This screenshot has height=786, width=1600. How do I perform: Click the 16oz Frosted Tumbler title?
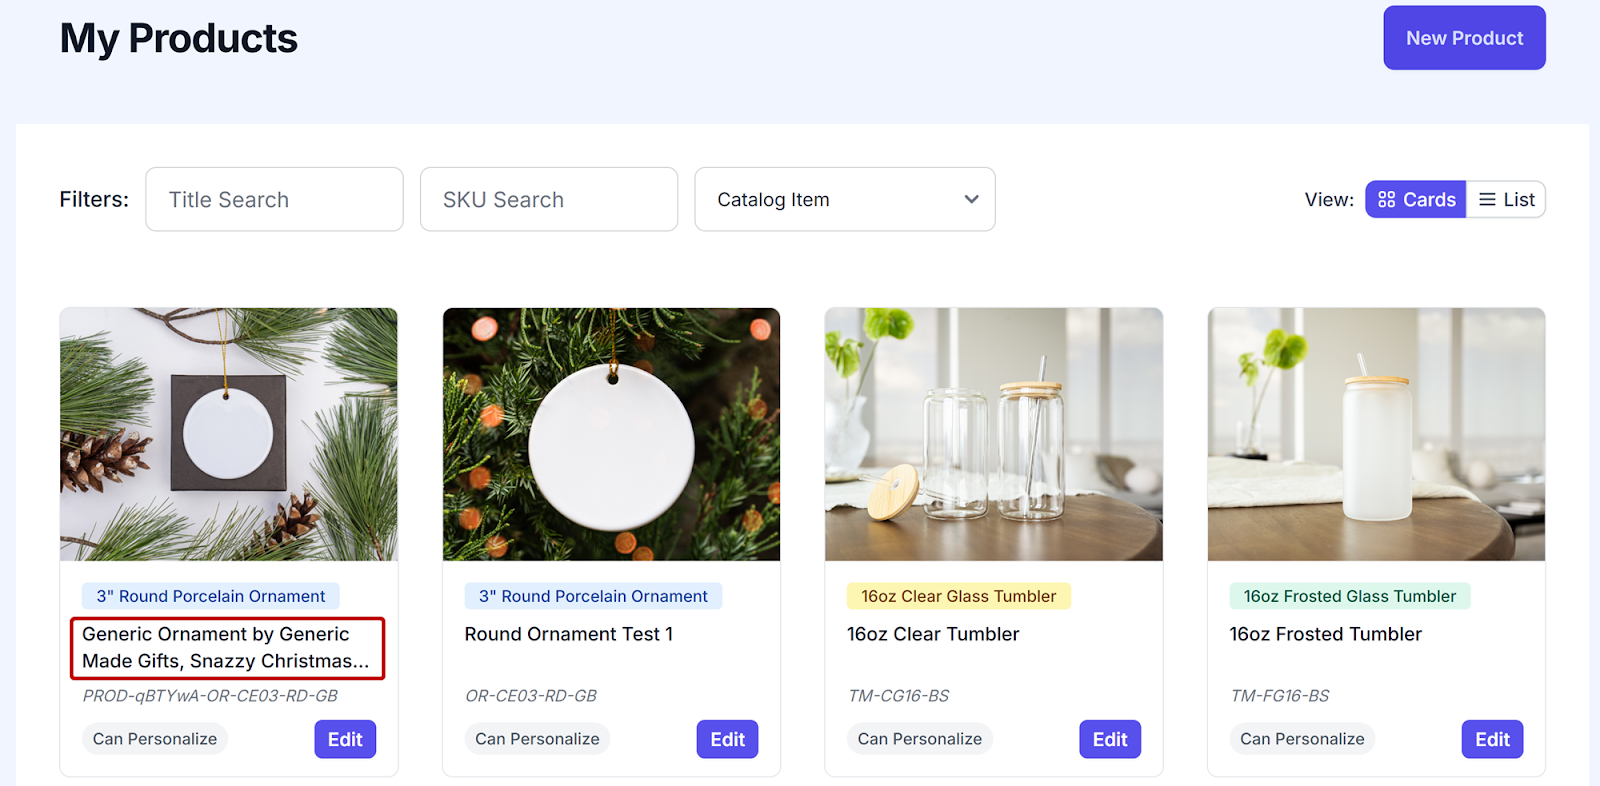pos(1325,634)
